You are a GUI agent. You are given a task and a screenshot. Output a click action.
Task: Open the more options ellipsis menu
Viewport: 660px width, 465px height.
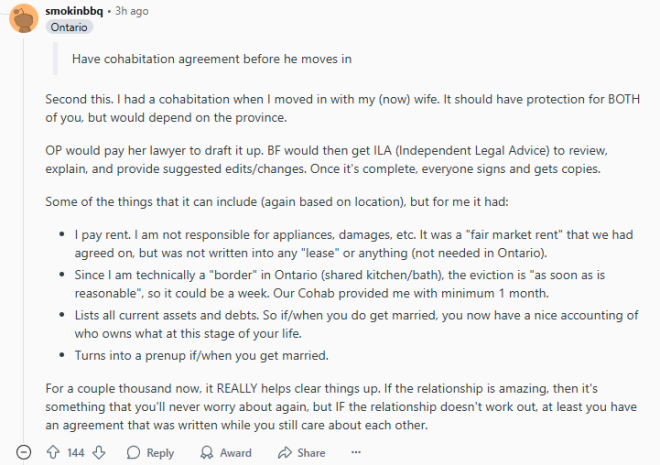point(356,452)
